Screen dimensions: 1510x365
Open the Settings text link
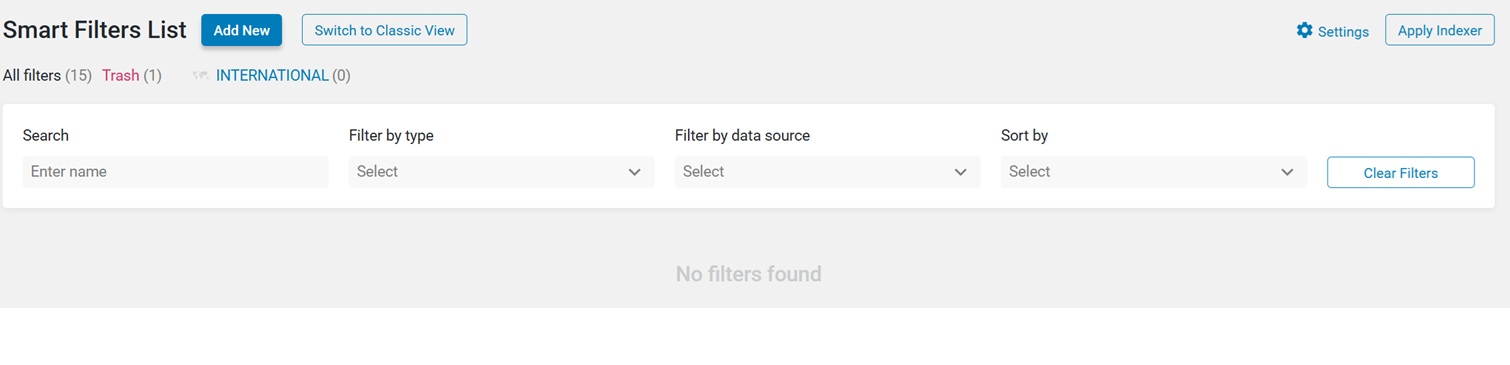pyautogui.click(x=1343, y=31)
